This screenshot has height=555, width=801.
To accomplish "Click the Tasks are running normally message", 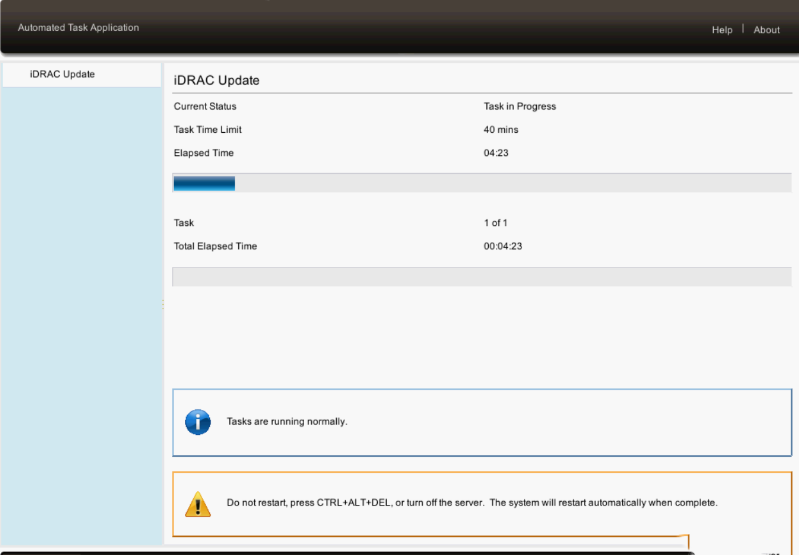I will 287,422.
